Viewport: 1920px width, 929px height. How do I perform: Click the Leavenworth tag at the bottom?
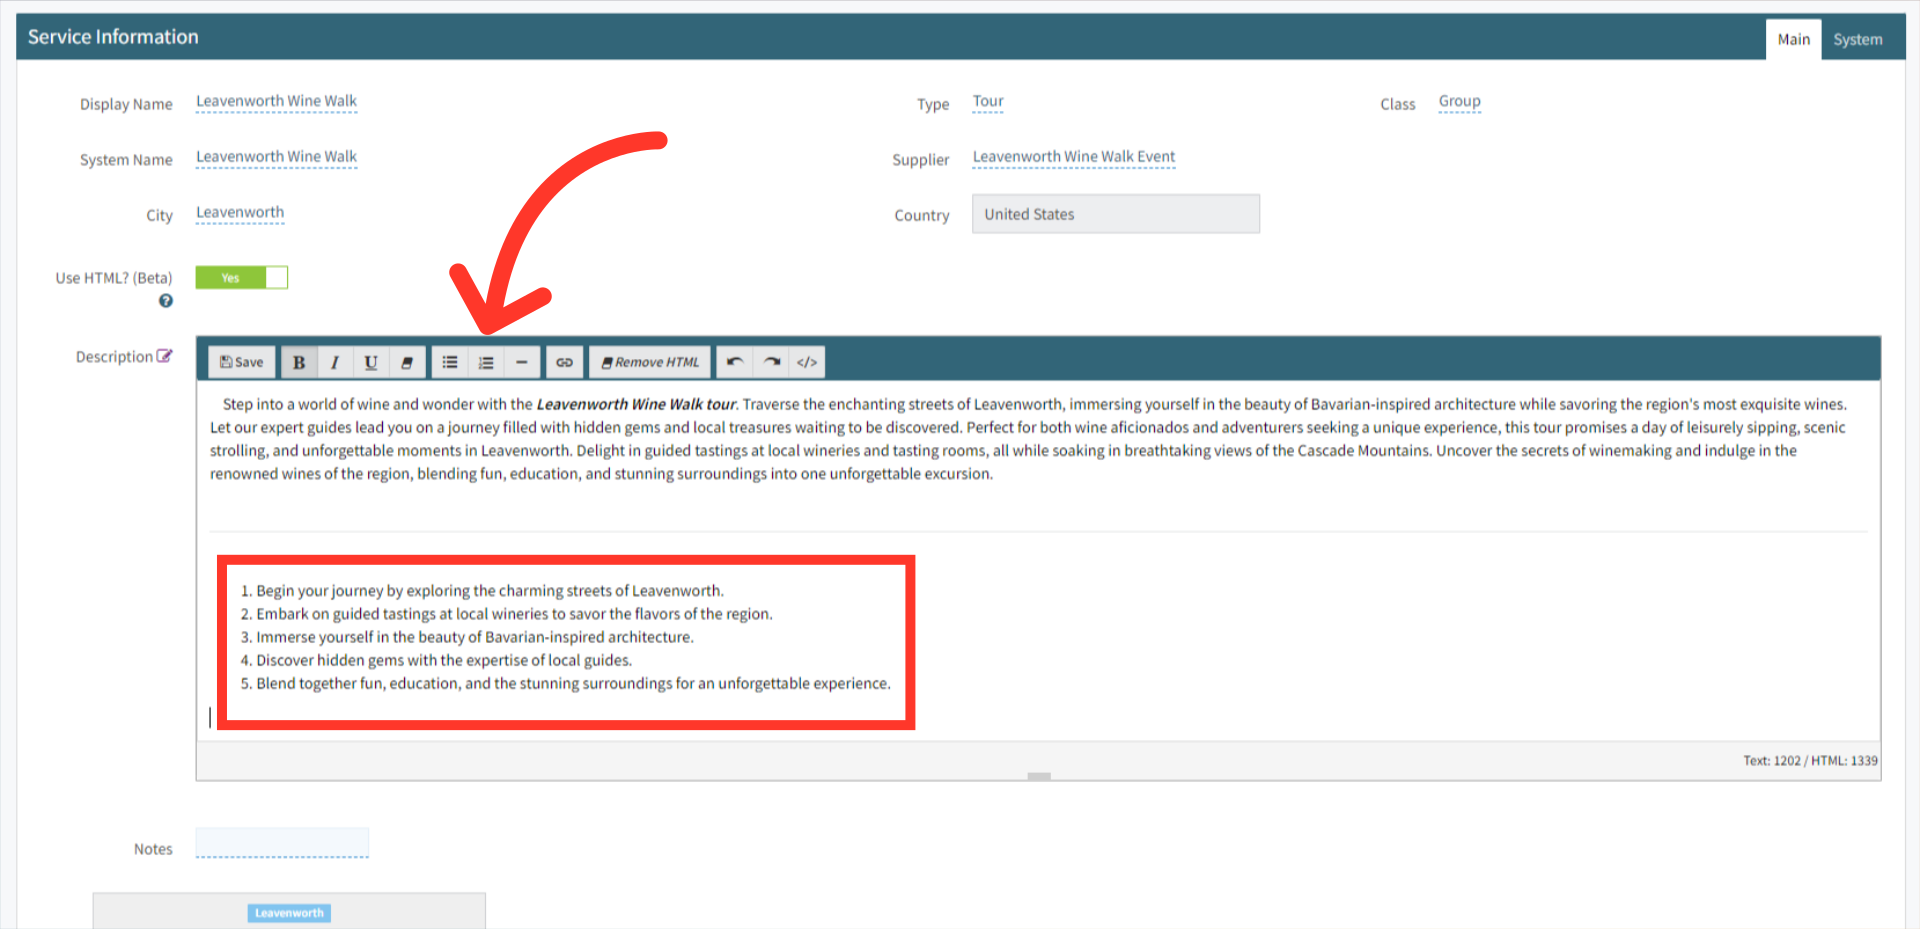click(289, 913)
